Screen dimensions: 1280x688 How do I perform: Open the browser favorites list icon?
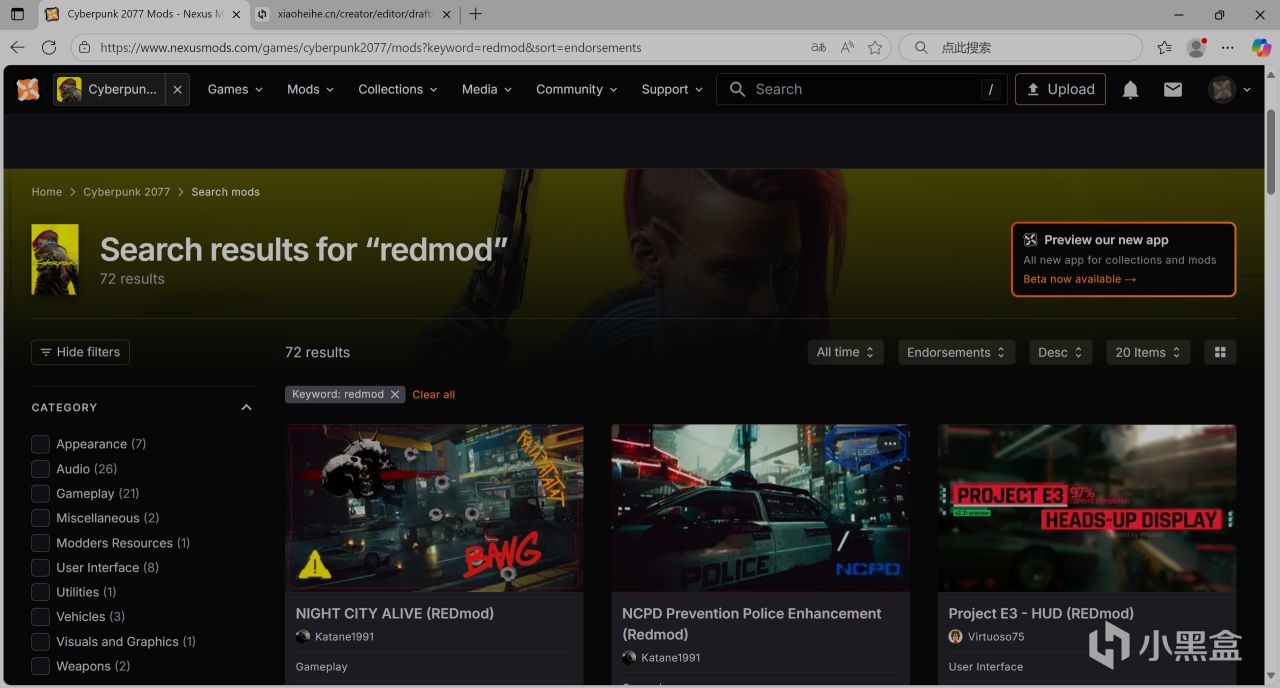click(x=1165, y=47)
